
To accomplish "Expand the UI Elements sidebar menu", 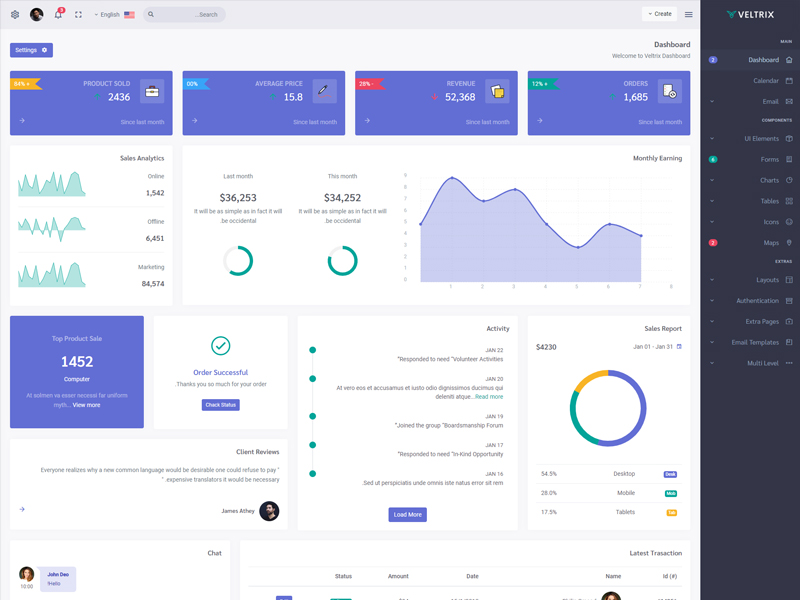I will pos(761,139).
